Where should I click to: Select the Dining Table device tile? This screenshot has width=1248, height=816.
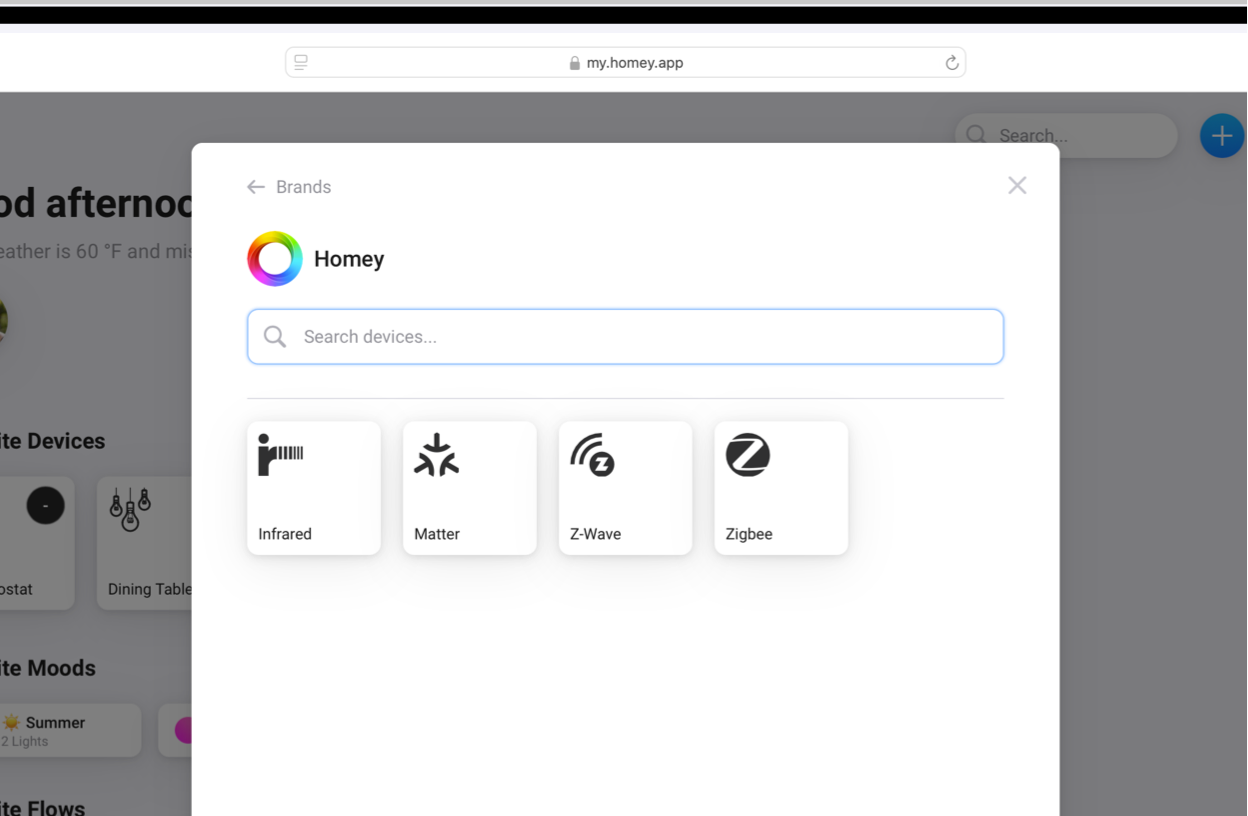[145, 543]
